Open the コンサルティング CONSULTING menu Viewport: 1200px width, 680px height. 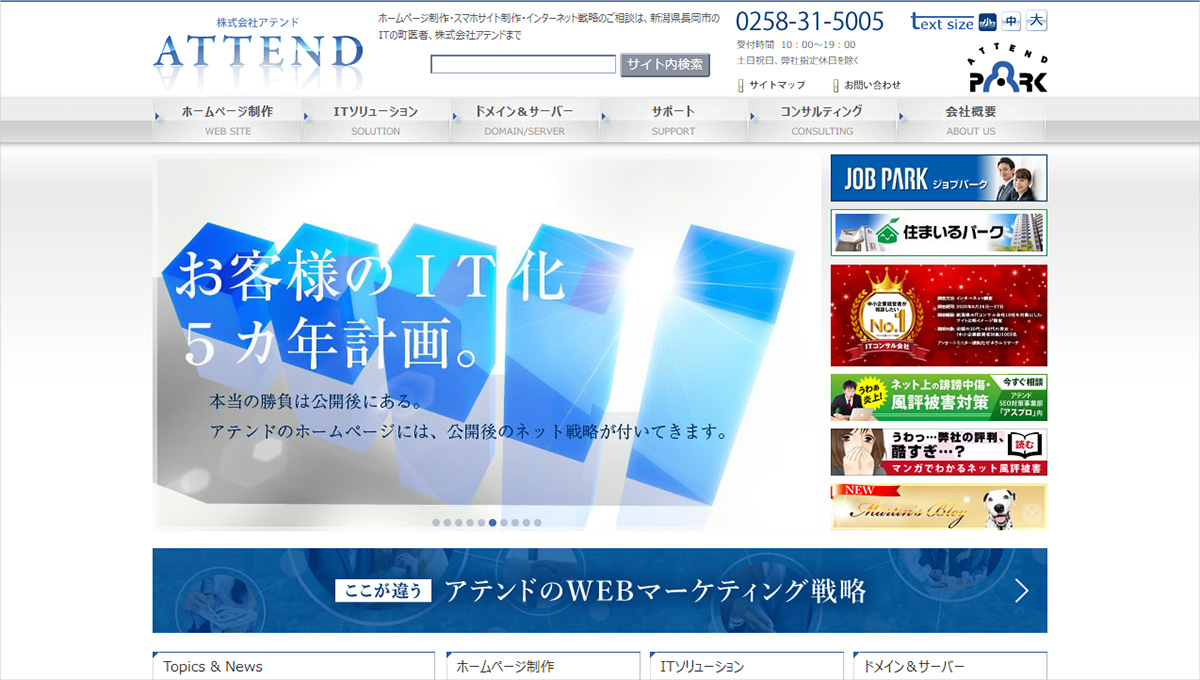click(x=822, y=120)
